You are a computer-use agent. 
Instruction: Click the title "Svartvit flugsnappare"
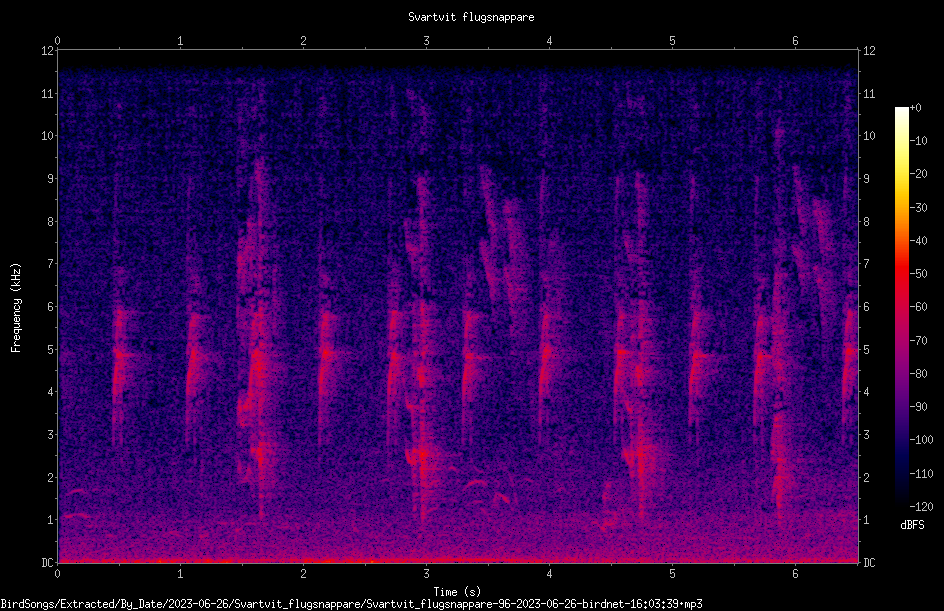[471, 17]
